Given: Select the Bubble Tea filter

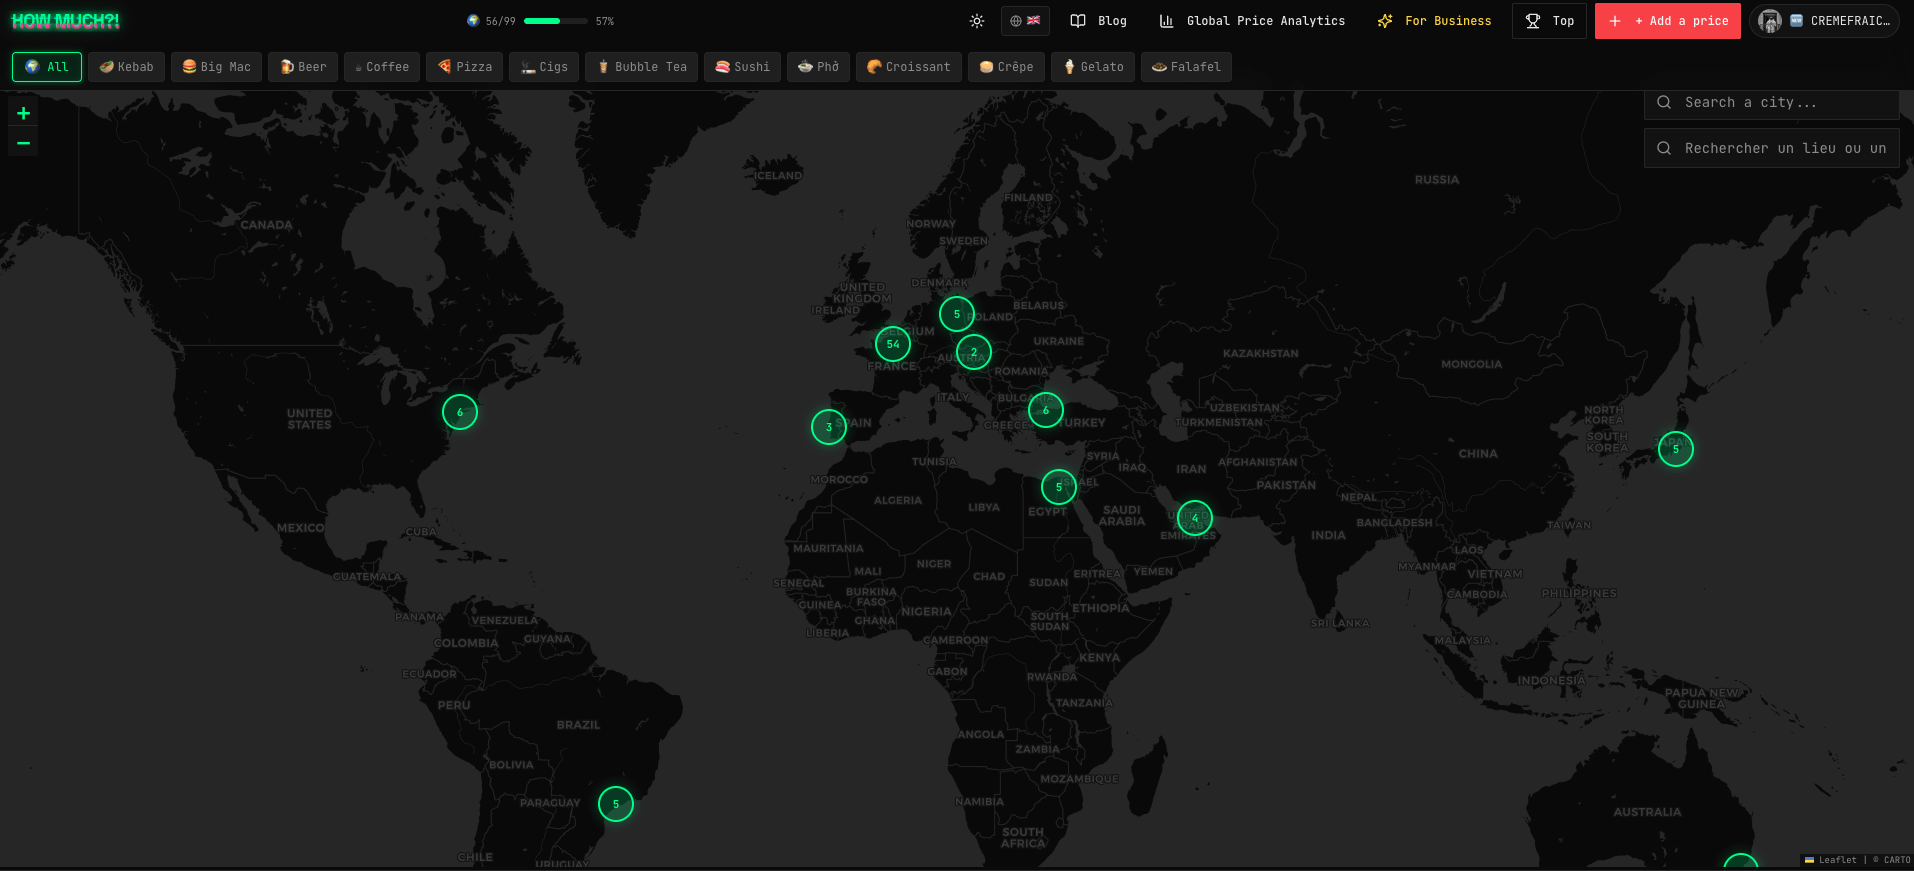Looking at the screenshot, I should pos(642,67).
